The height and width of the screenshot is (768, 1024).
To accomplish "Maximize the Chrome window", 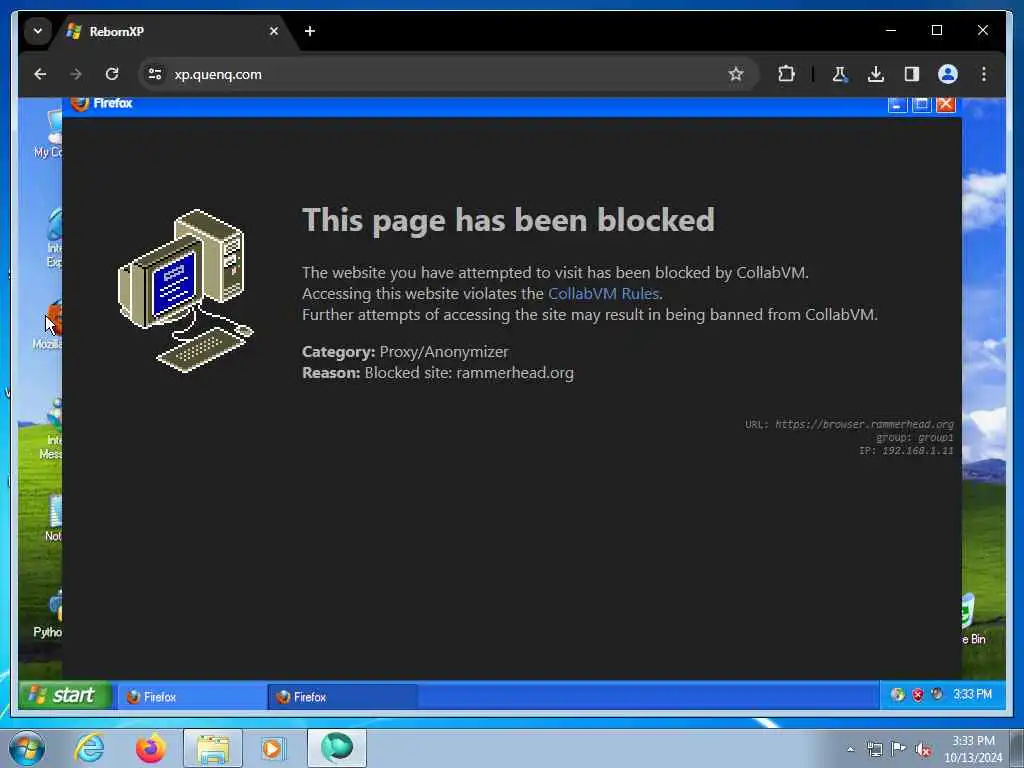I will point(936,30).
